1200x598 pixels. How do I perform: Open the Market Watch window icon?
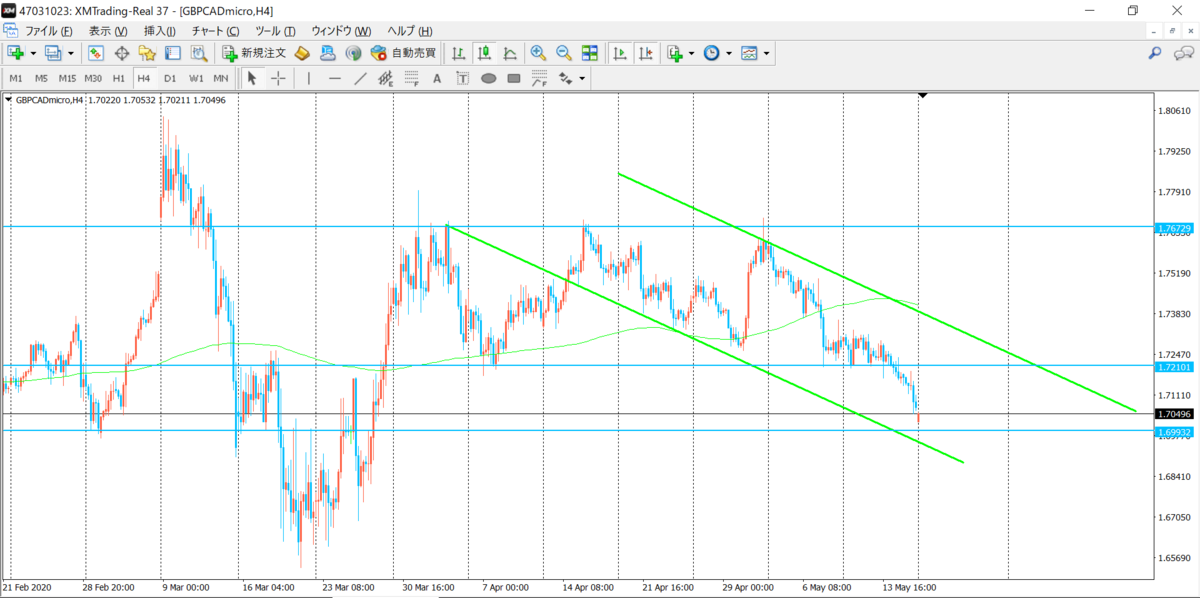click(96, 53)
